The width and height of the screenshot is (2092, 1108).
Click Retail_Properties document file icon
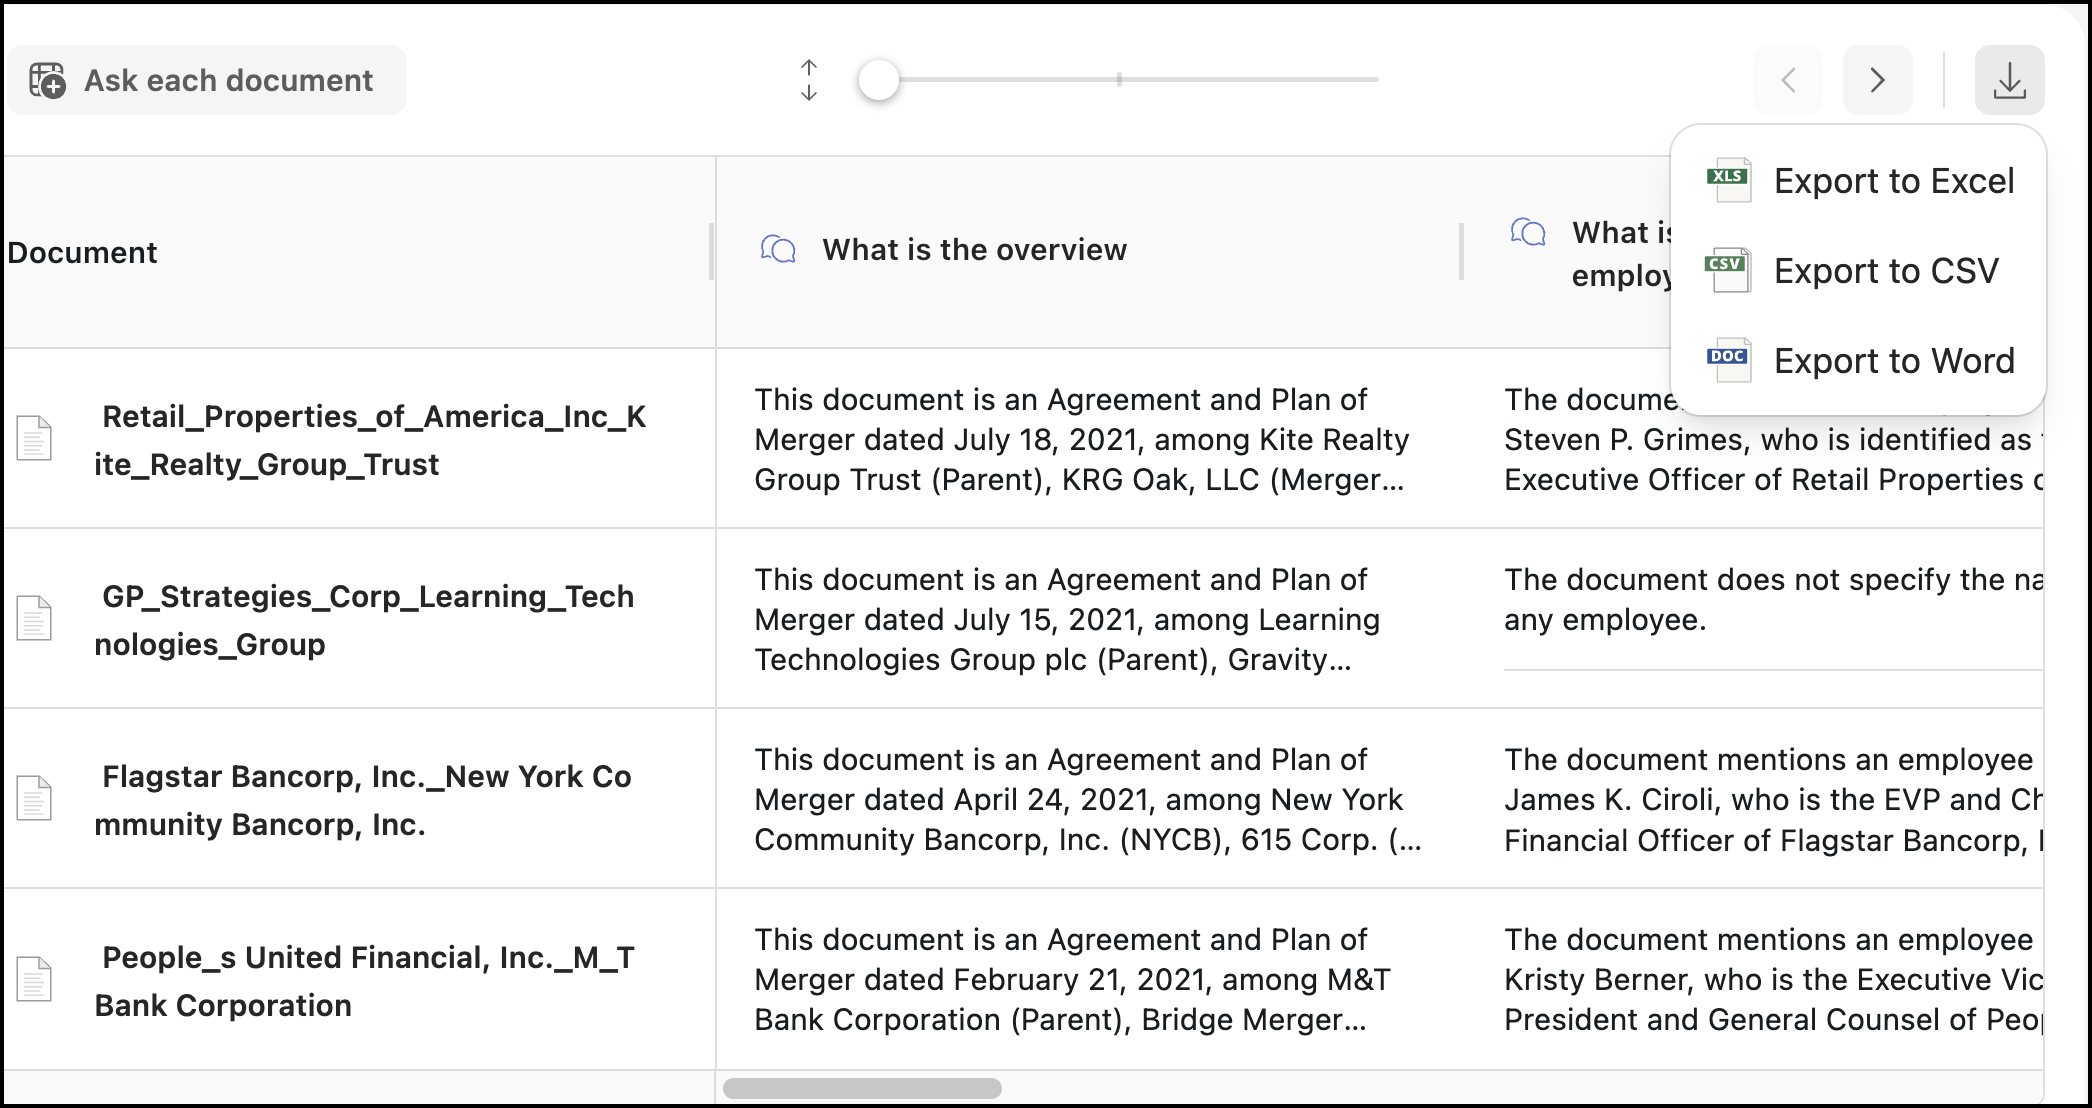[34, 439]
